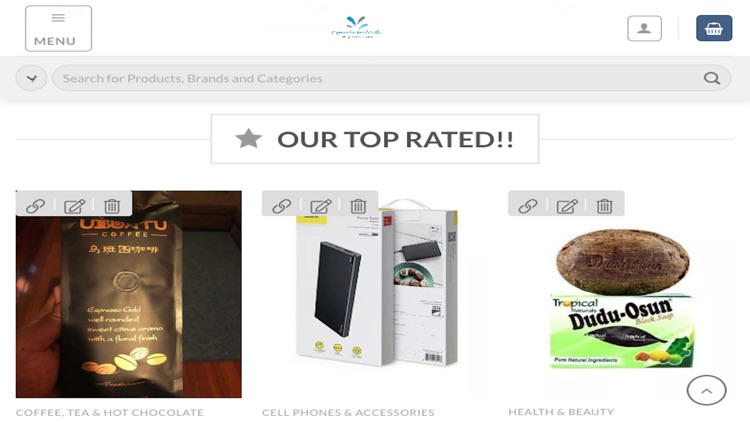Image resolution: width=750 pixels, height=422 pixels.
Task: Open the Ubuntu Coffee product image
Action: pyautogui.click(x=129, y=306)
